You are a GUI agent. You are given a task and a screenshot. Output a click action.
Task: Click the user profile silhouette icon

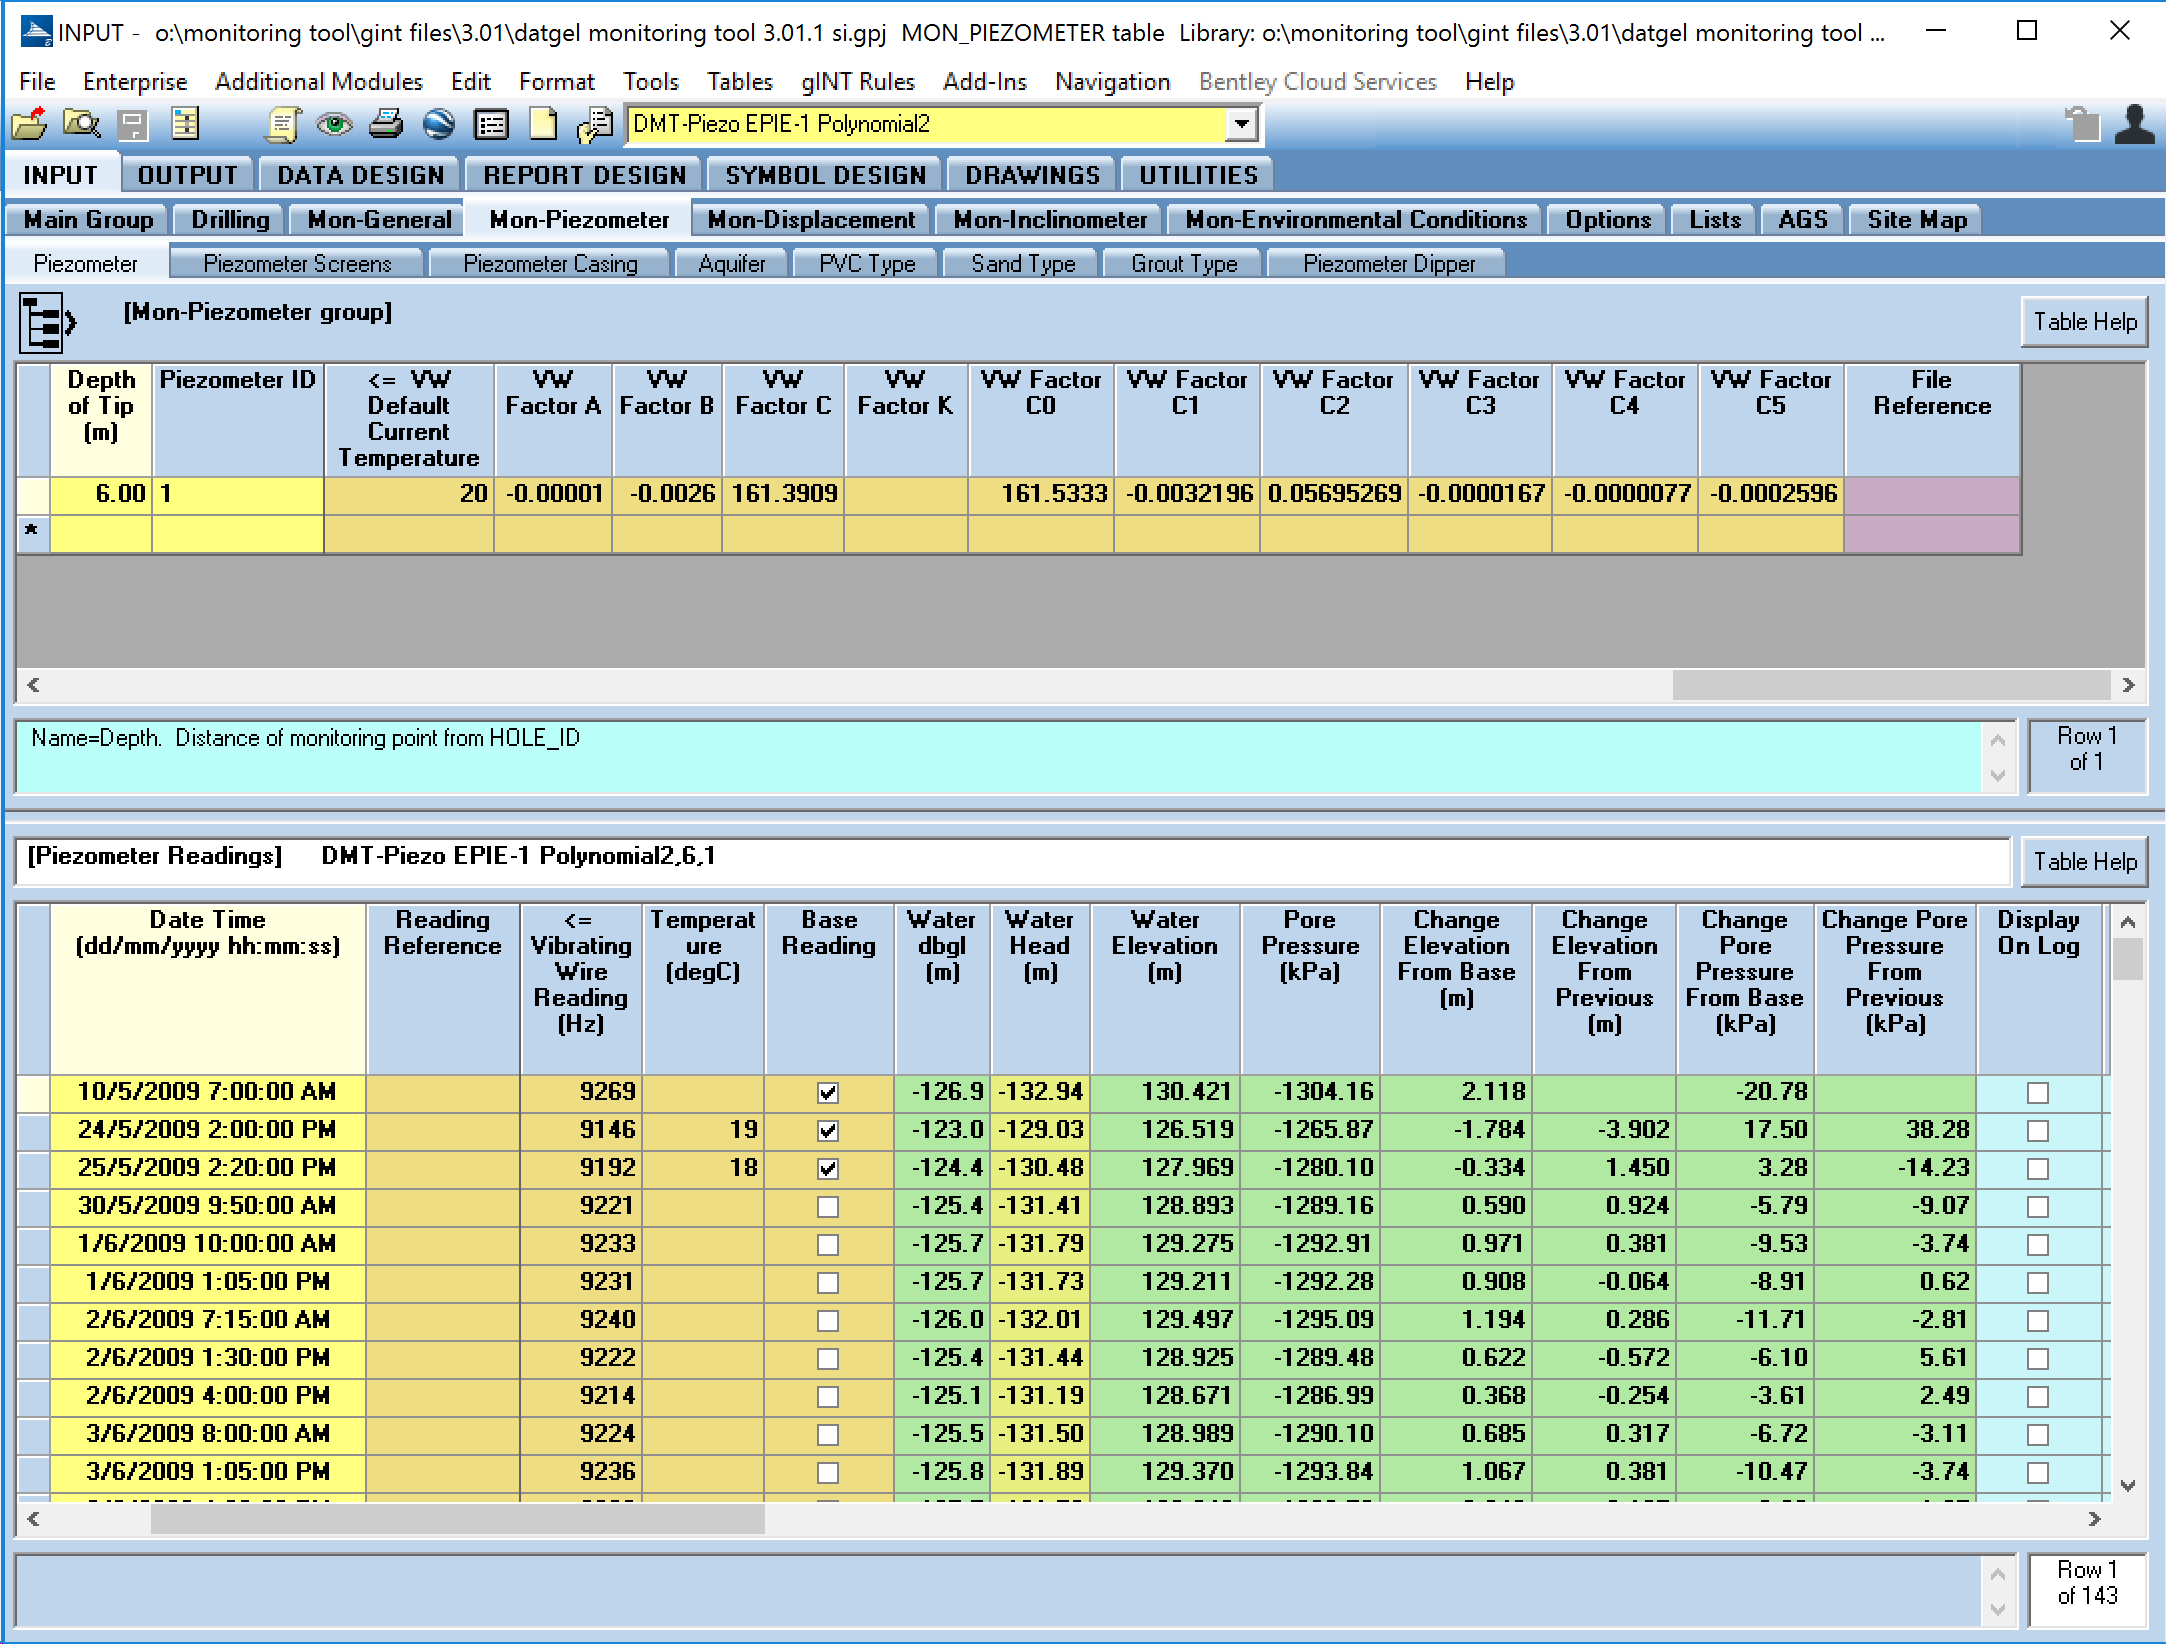(x=2134, y=125)
